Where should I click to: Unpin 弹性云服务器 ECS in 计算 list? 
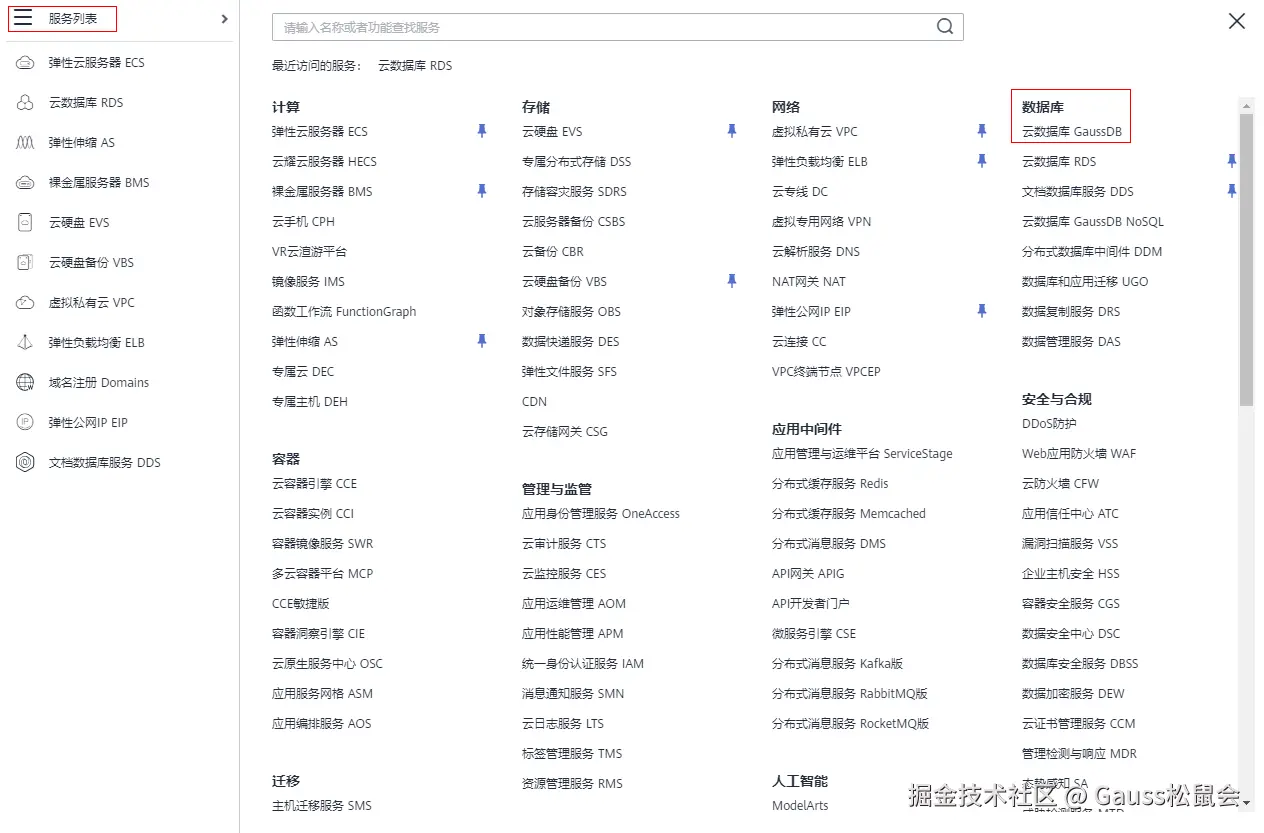click(x=482, y=131)
